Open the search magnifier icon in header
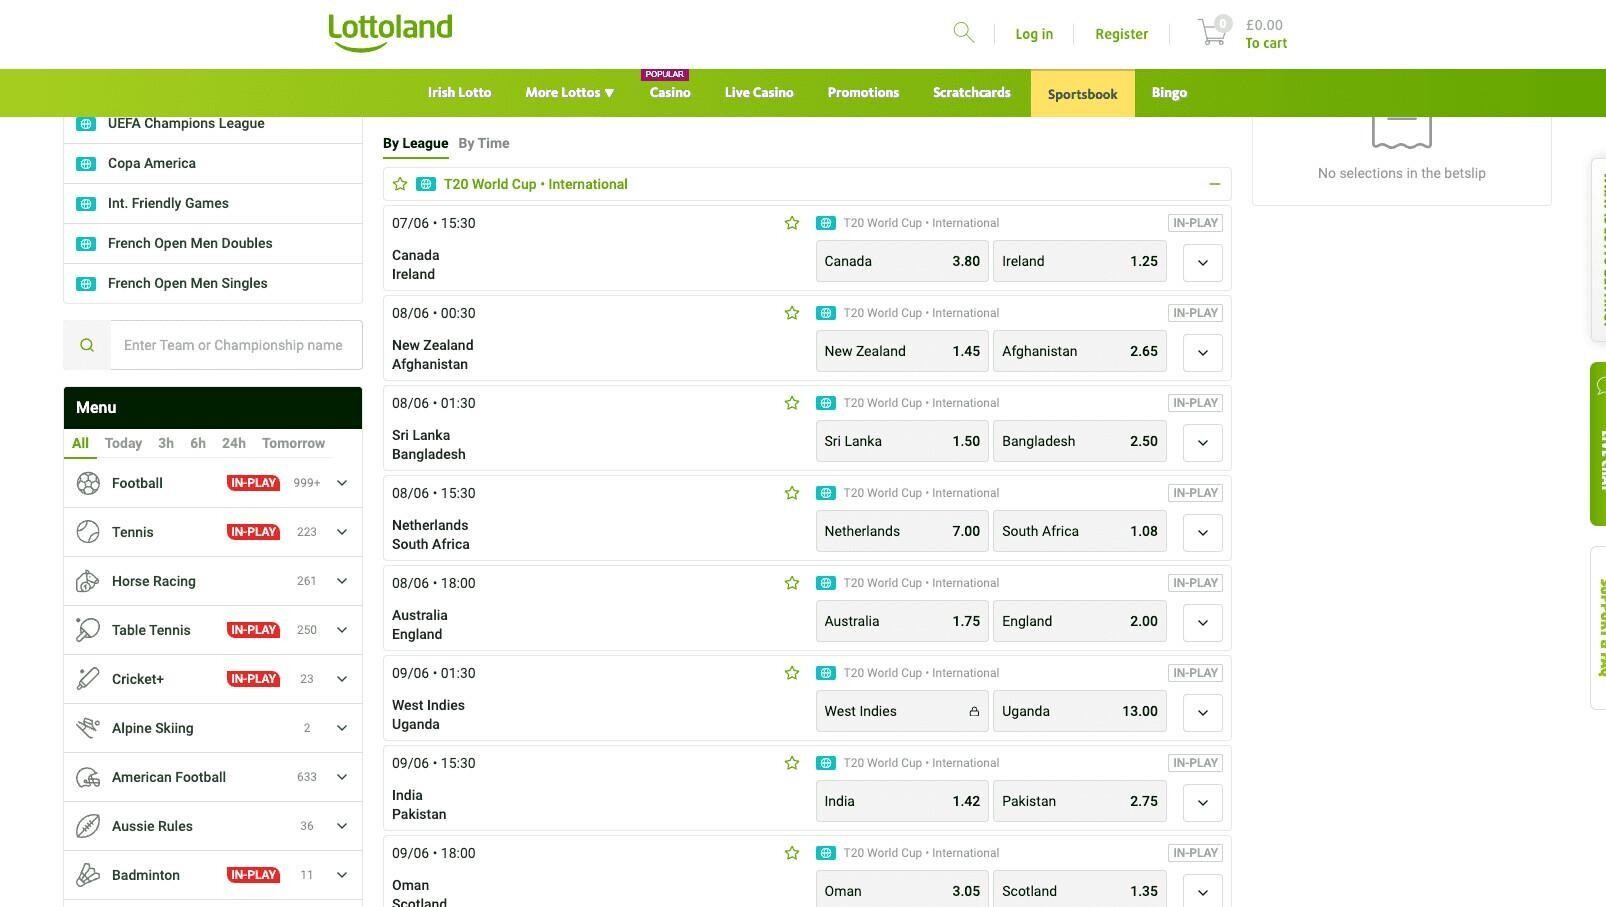This screenshot has height=907, width=1606. pyautogui.click(x=963, y=33)
